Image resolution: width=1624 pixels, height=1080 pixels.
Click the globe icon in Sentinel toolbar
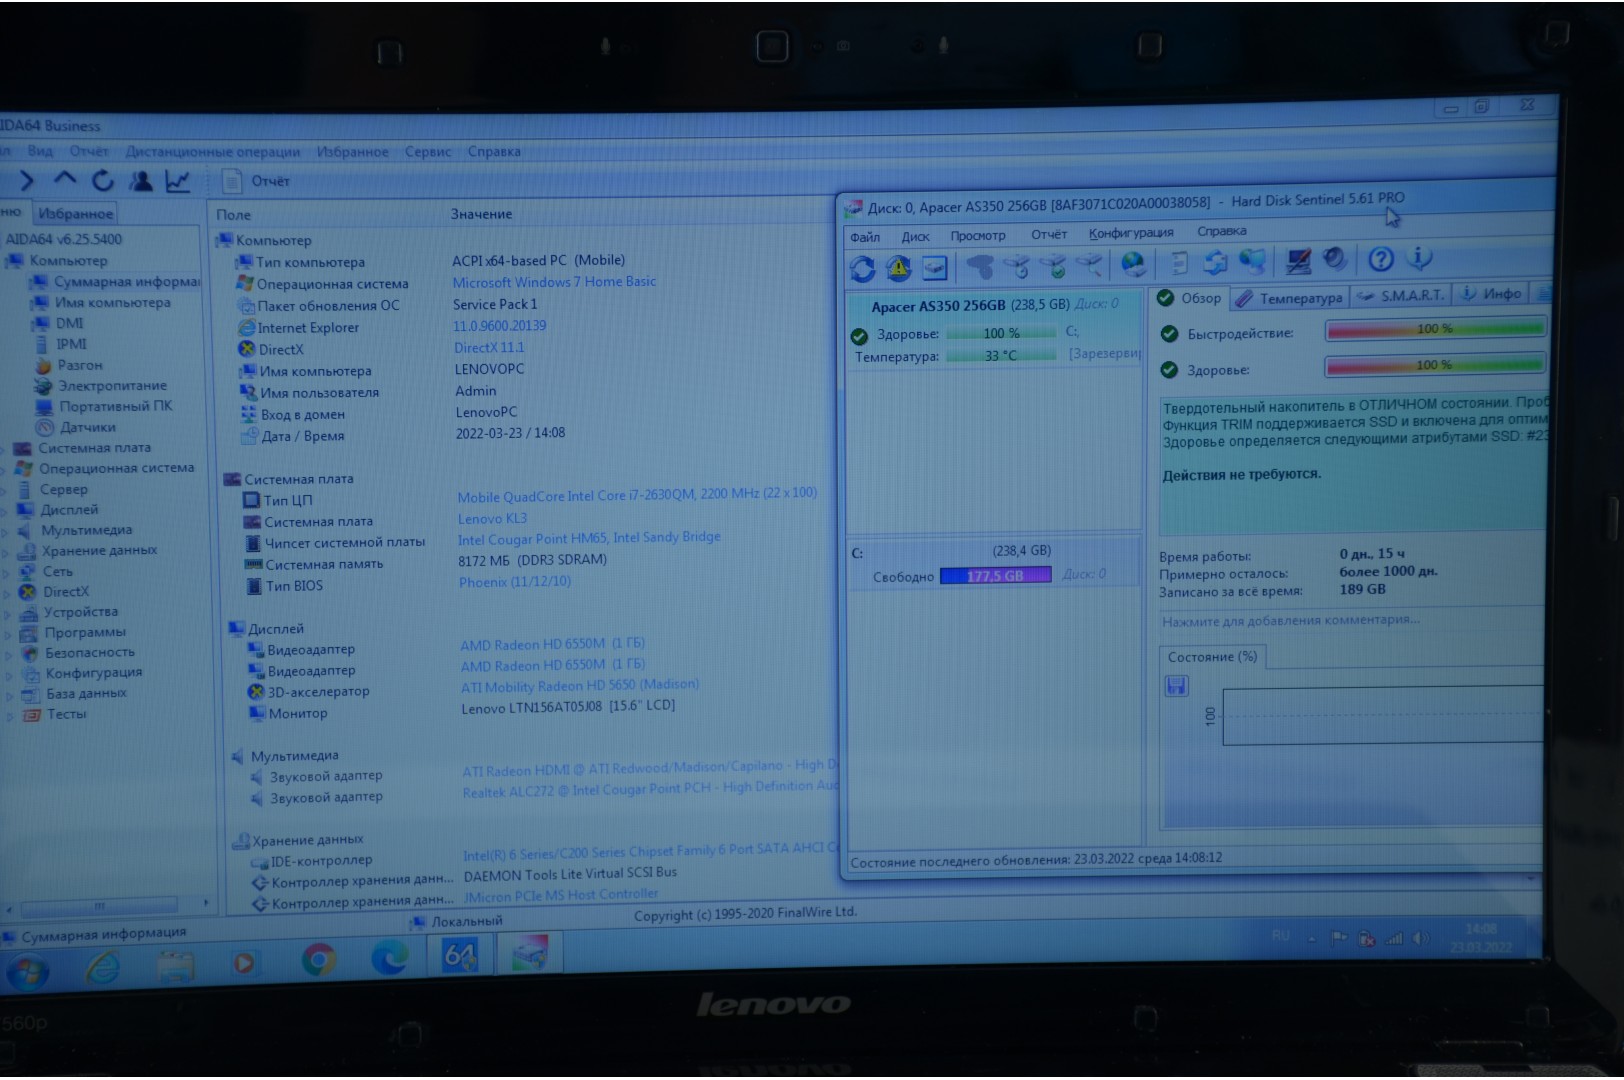[1133, 263]
